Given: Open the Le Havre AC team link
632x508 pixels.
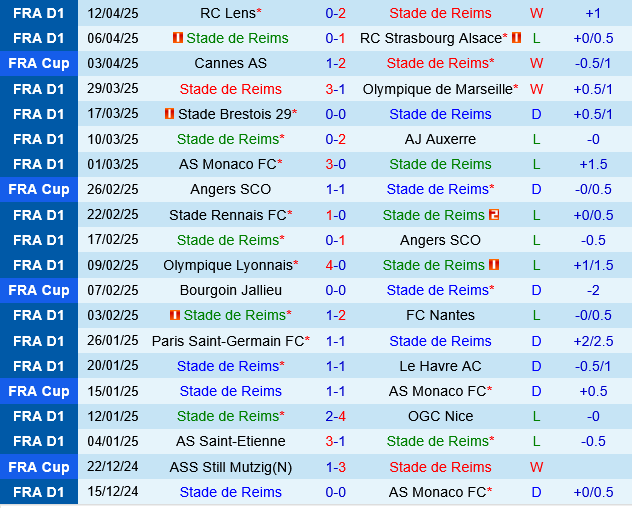Looking at the screenshot, I should [440, 366].
